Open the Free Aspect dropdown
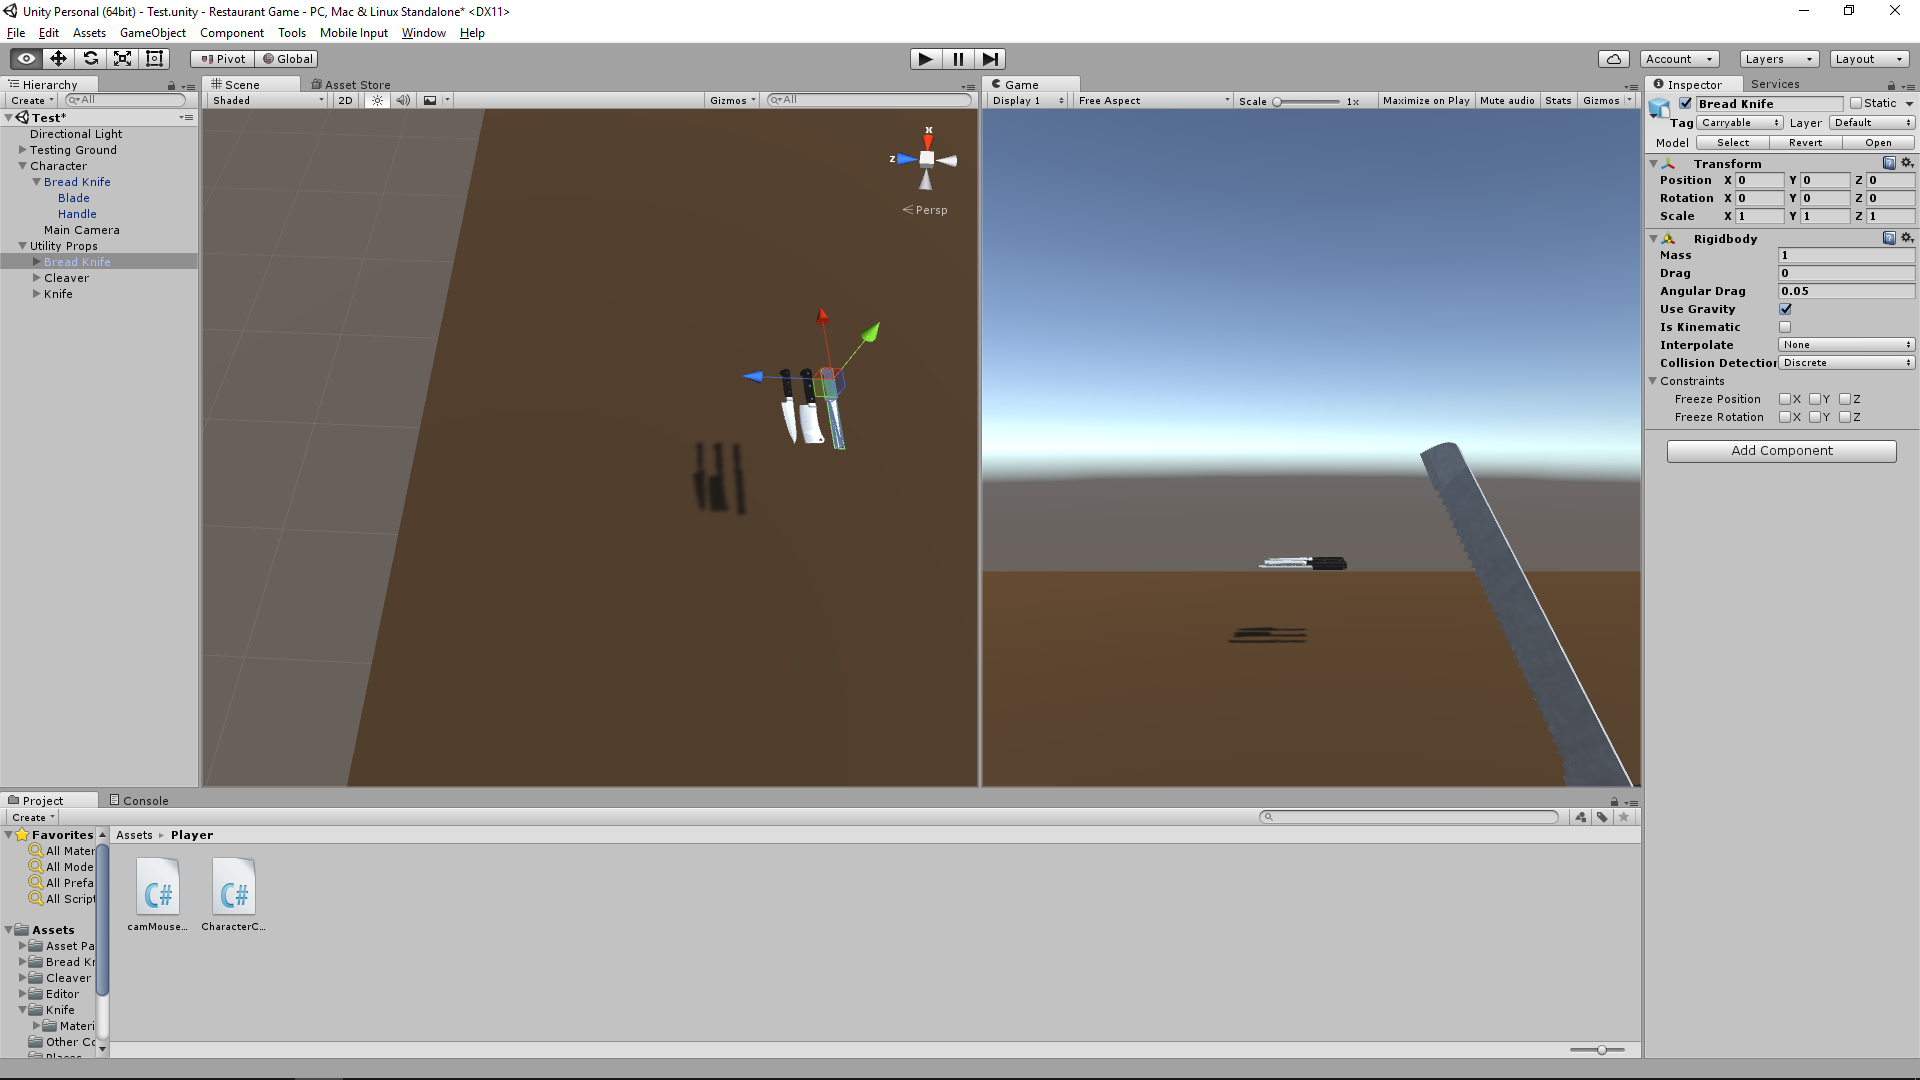 (x=1154, y=101)
